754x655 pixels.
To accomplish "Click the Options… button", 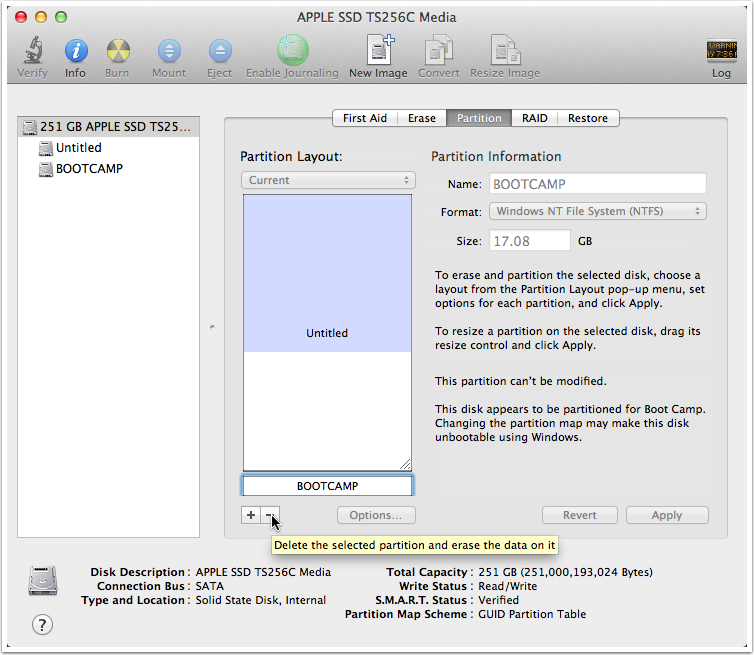I will [376, 515].
